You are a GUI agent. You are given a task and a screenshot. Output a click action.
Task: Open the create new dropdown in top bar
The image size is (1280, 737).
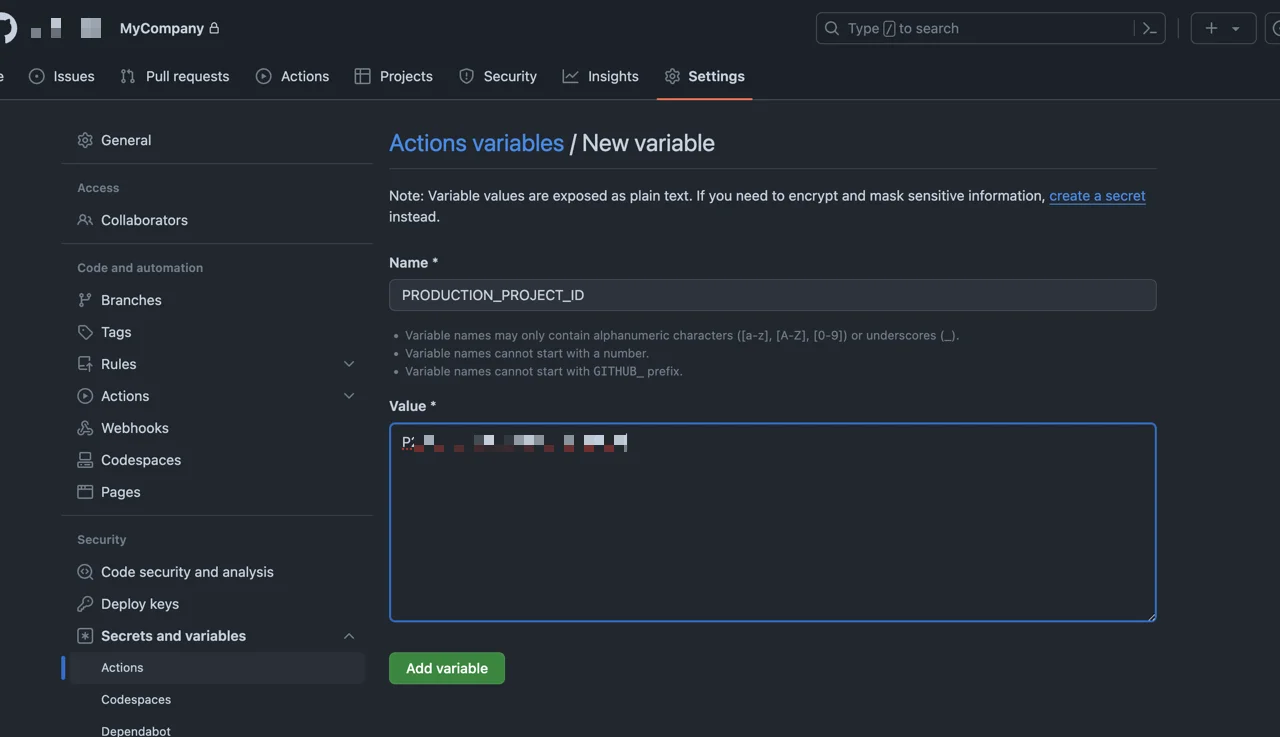pos(1222,27)
